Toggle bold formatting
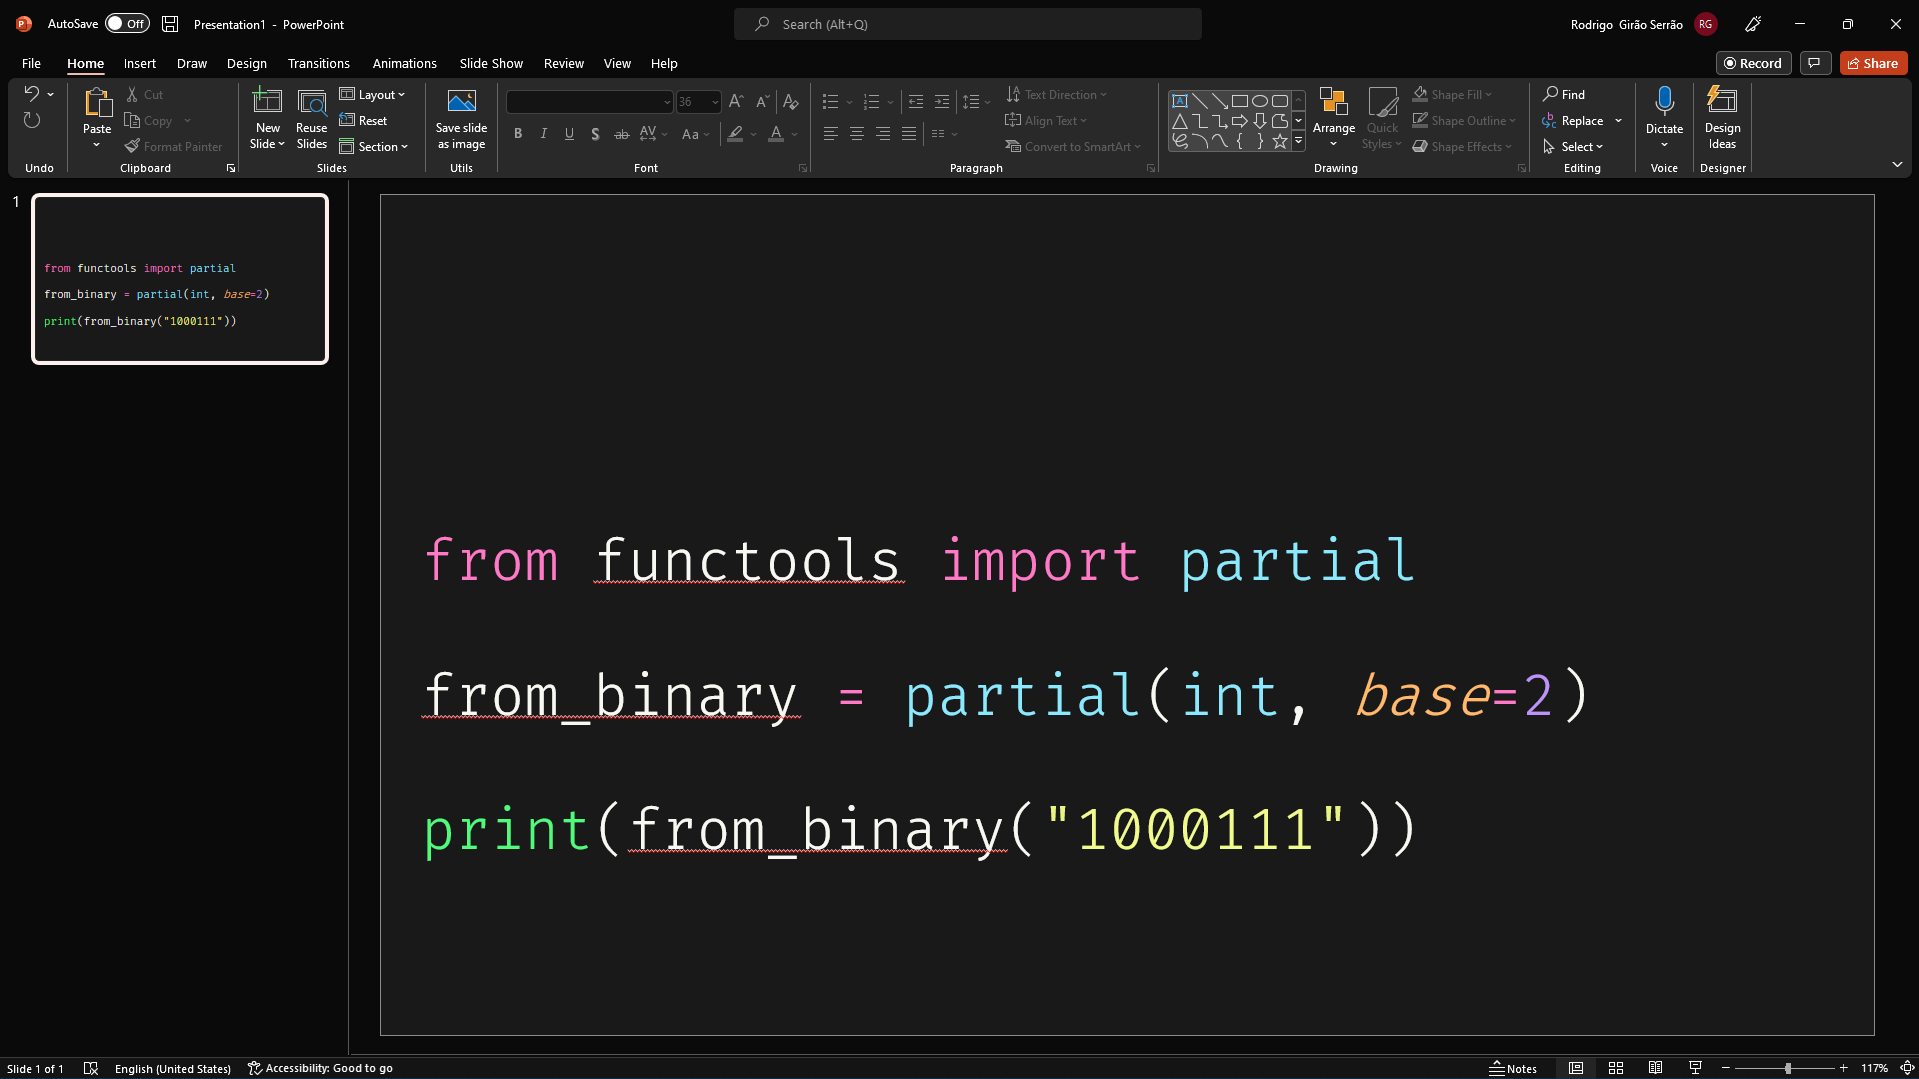1919x1079 pixels. (518, 133)
